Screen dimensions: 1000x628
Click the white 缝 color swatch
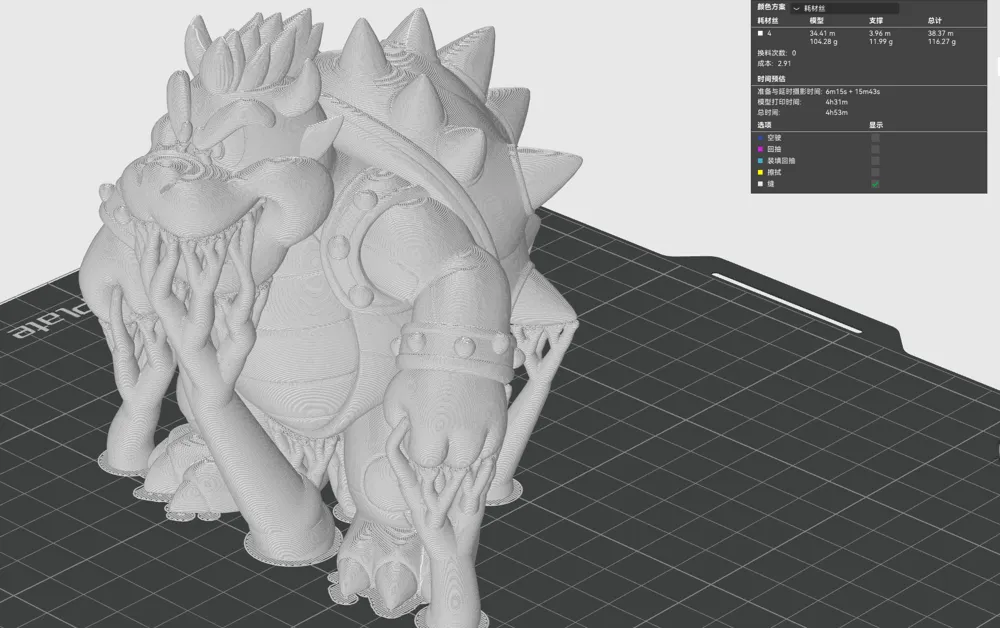click(x=760, y=184)
